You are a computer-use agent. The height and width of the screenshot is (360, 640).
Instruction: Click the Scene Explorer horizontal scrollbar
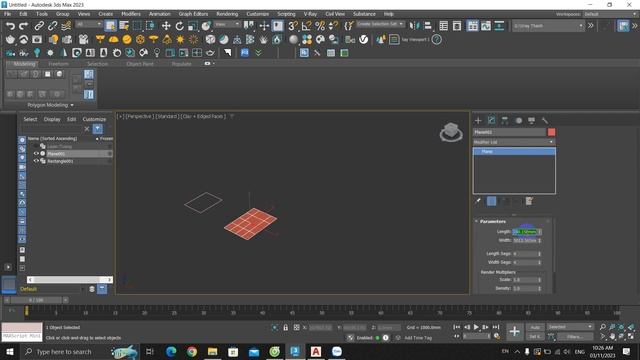point(70,280)
